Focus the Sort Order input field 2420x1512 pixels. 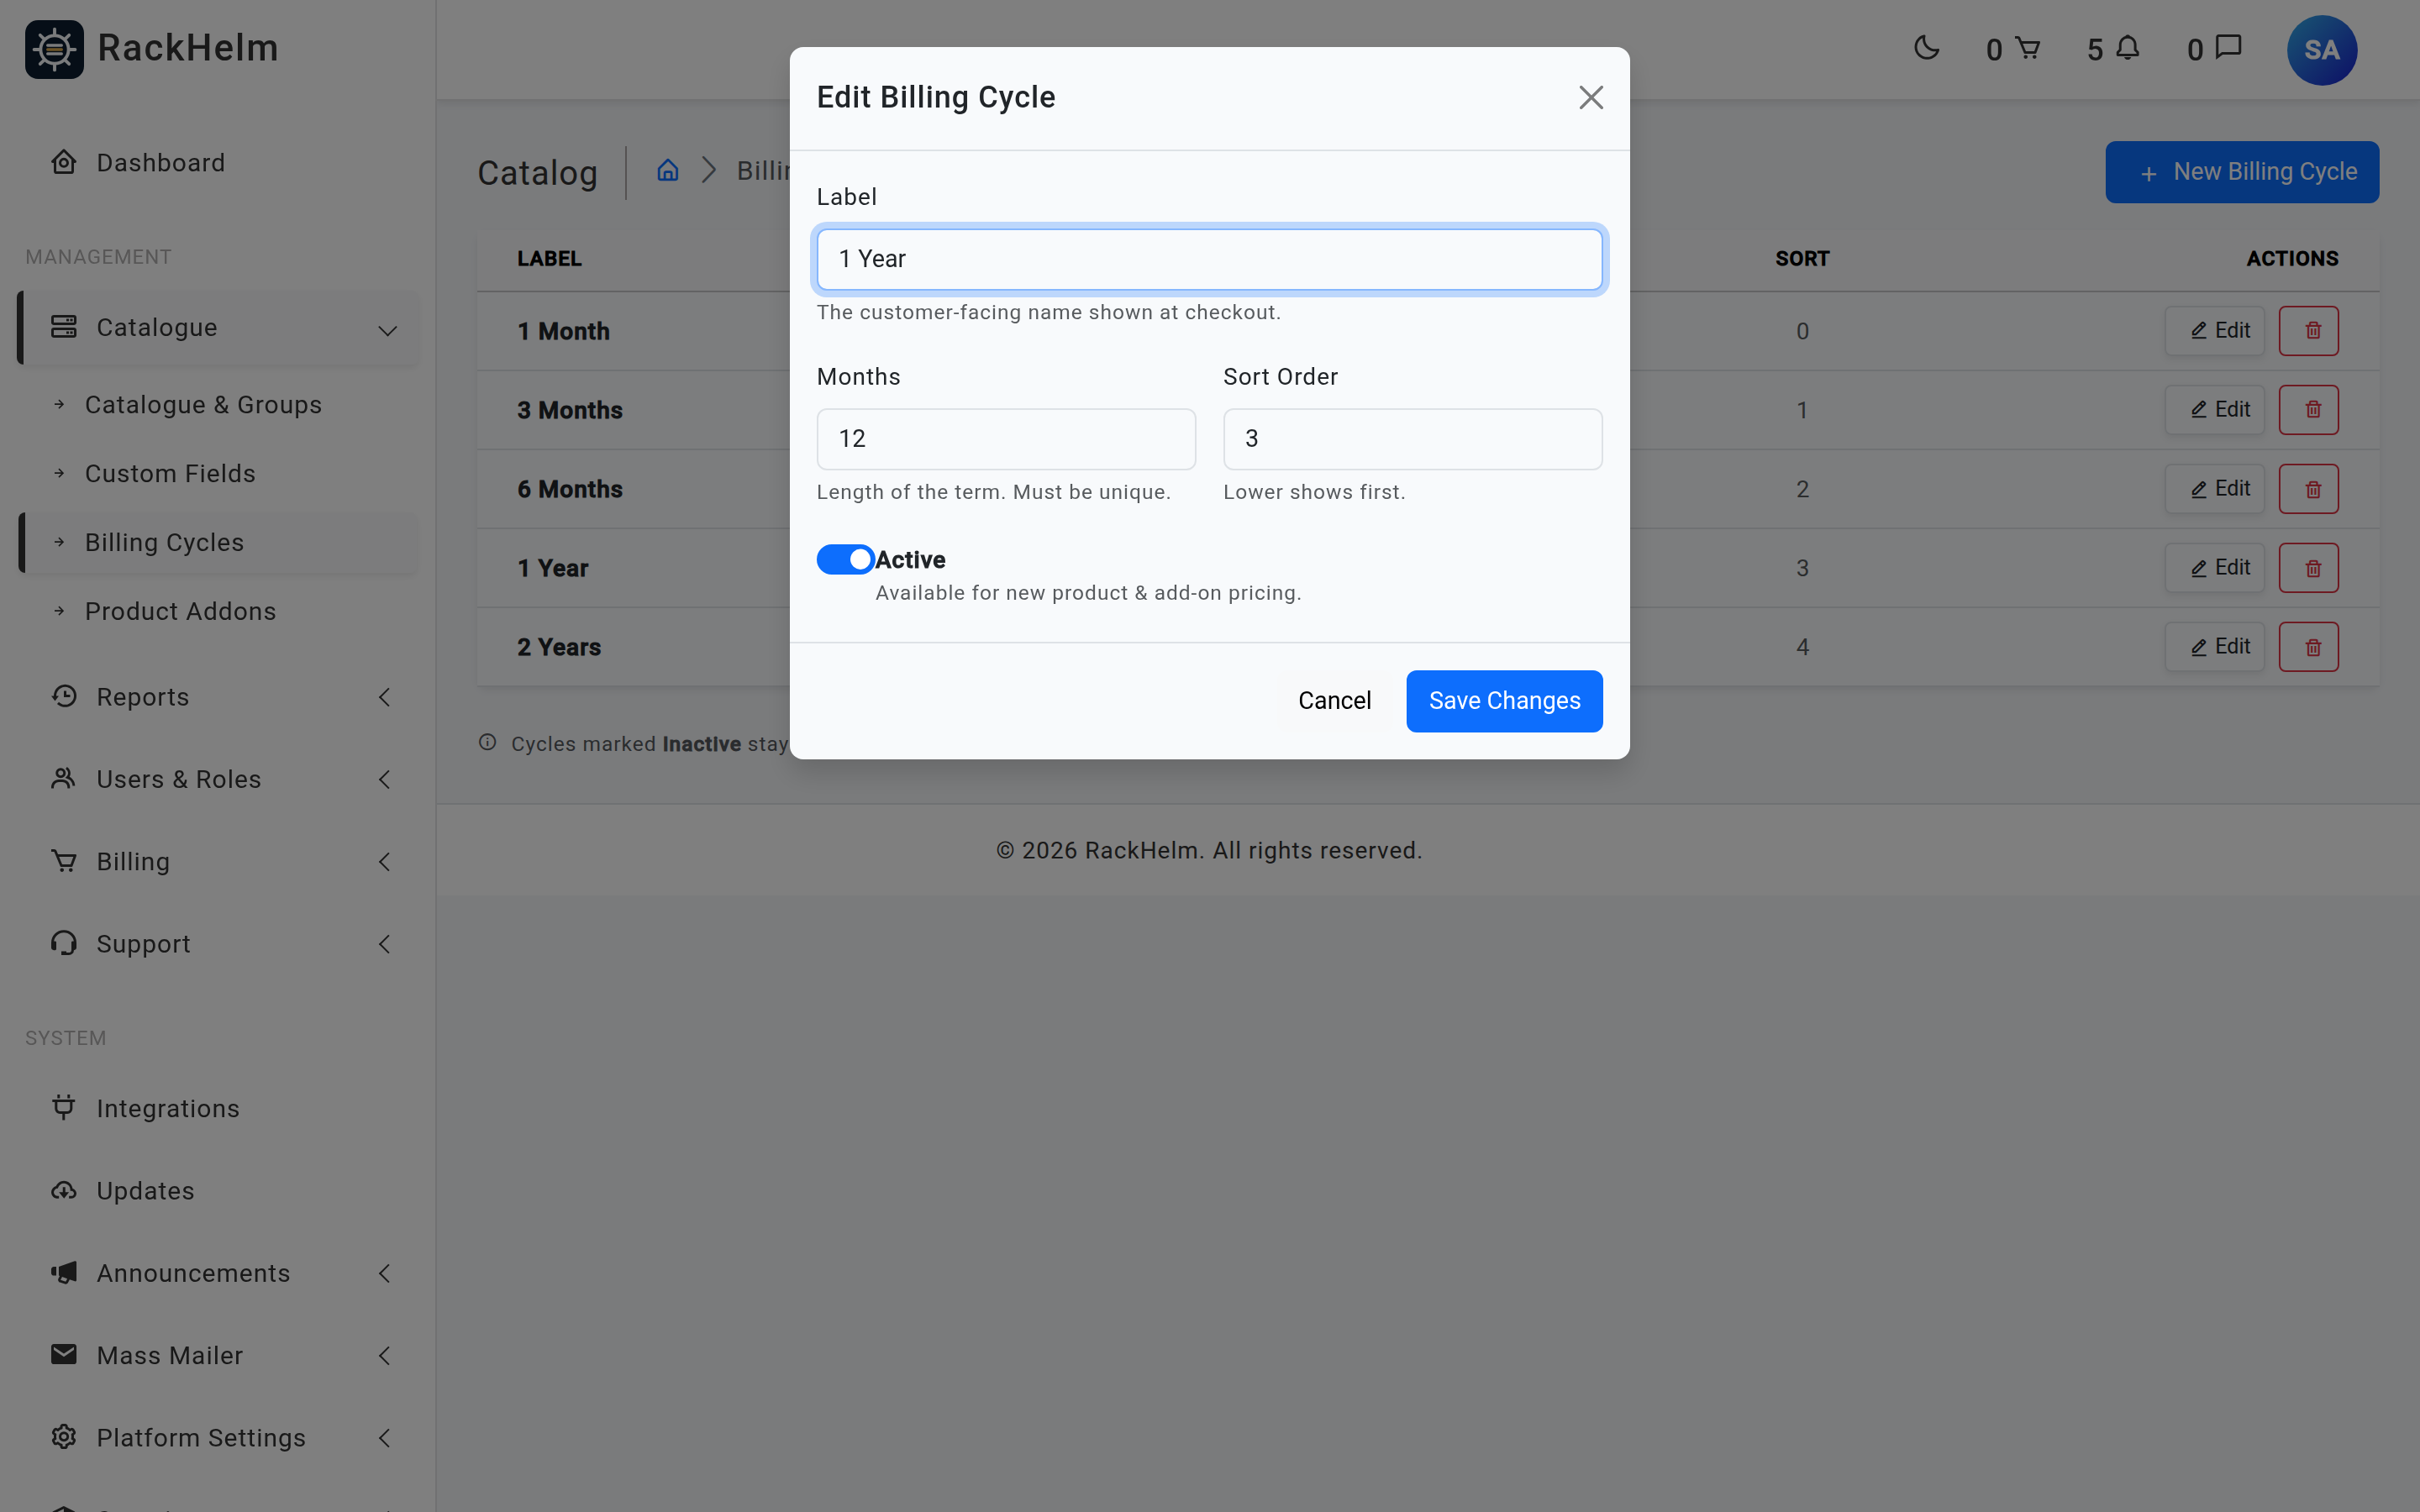point(1412,439)
